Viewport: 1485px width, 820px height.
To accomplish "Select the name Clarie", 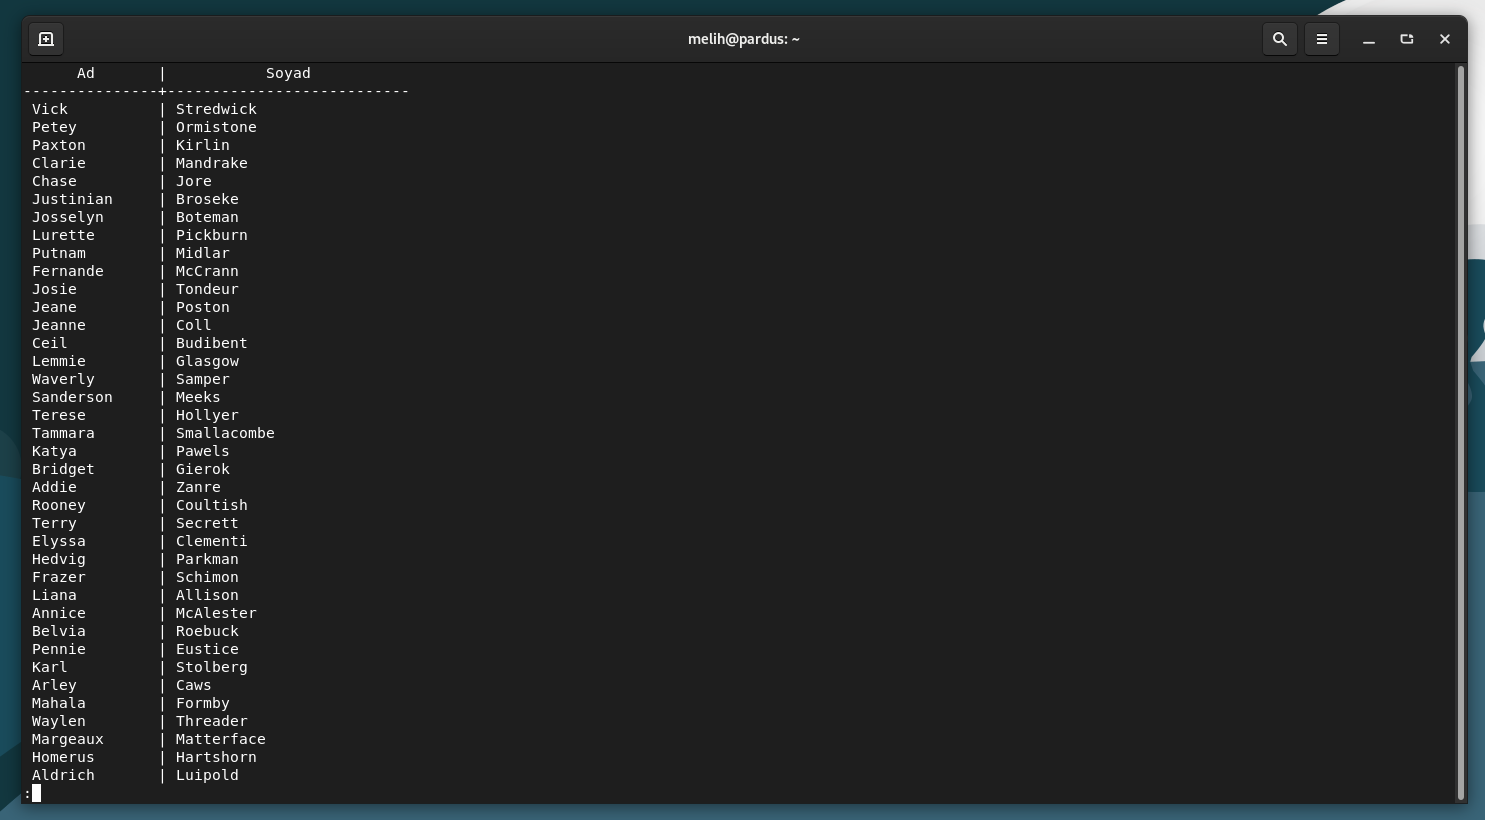I will [59, 163].
